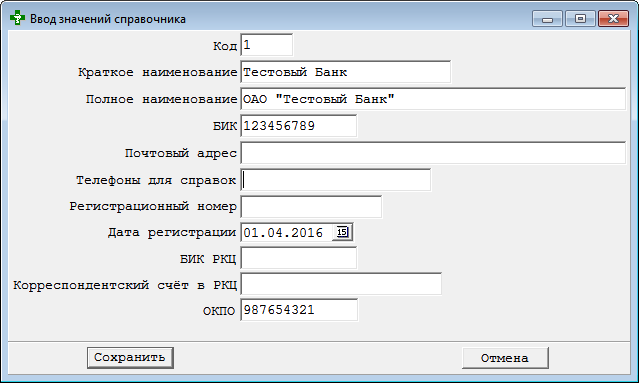Viewport: 639px width, 383px height.
Task: Click the Регистрационный номер label
Action: click(153, 207)
